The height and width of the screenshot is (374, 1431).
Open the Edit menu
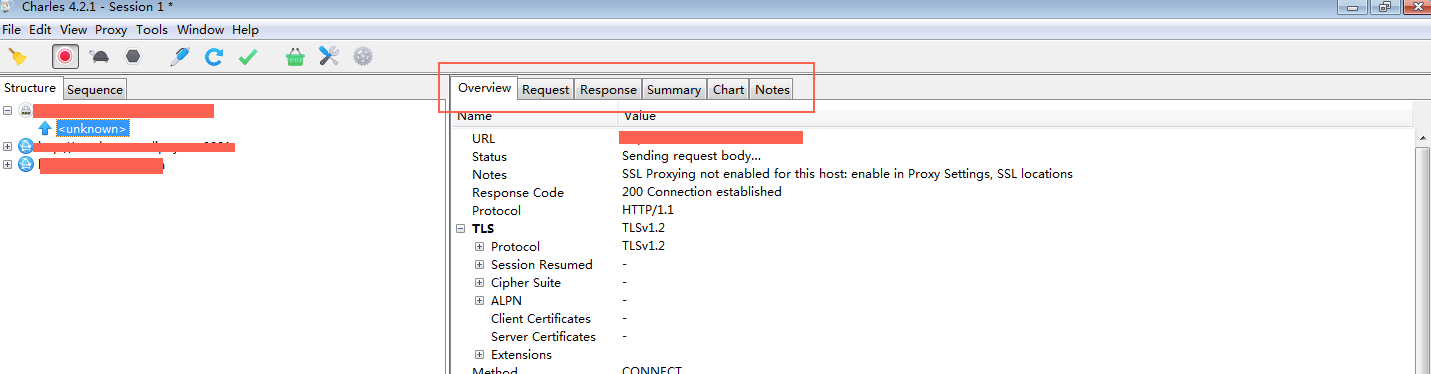point(40,30)
